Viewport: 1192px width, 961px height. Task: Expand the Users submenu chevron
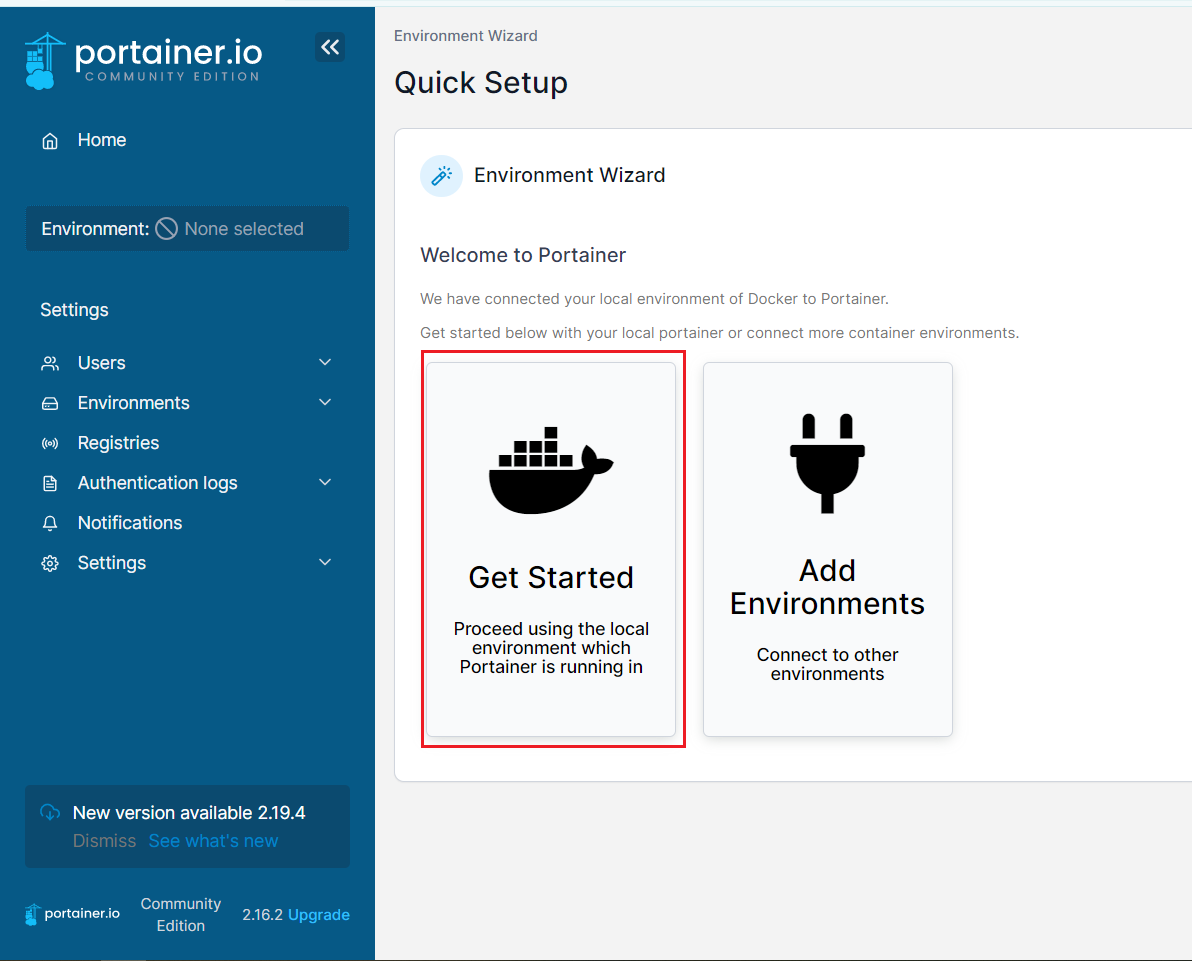pos(325,363)
